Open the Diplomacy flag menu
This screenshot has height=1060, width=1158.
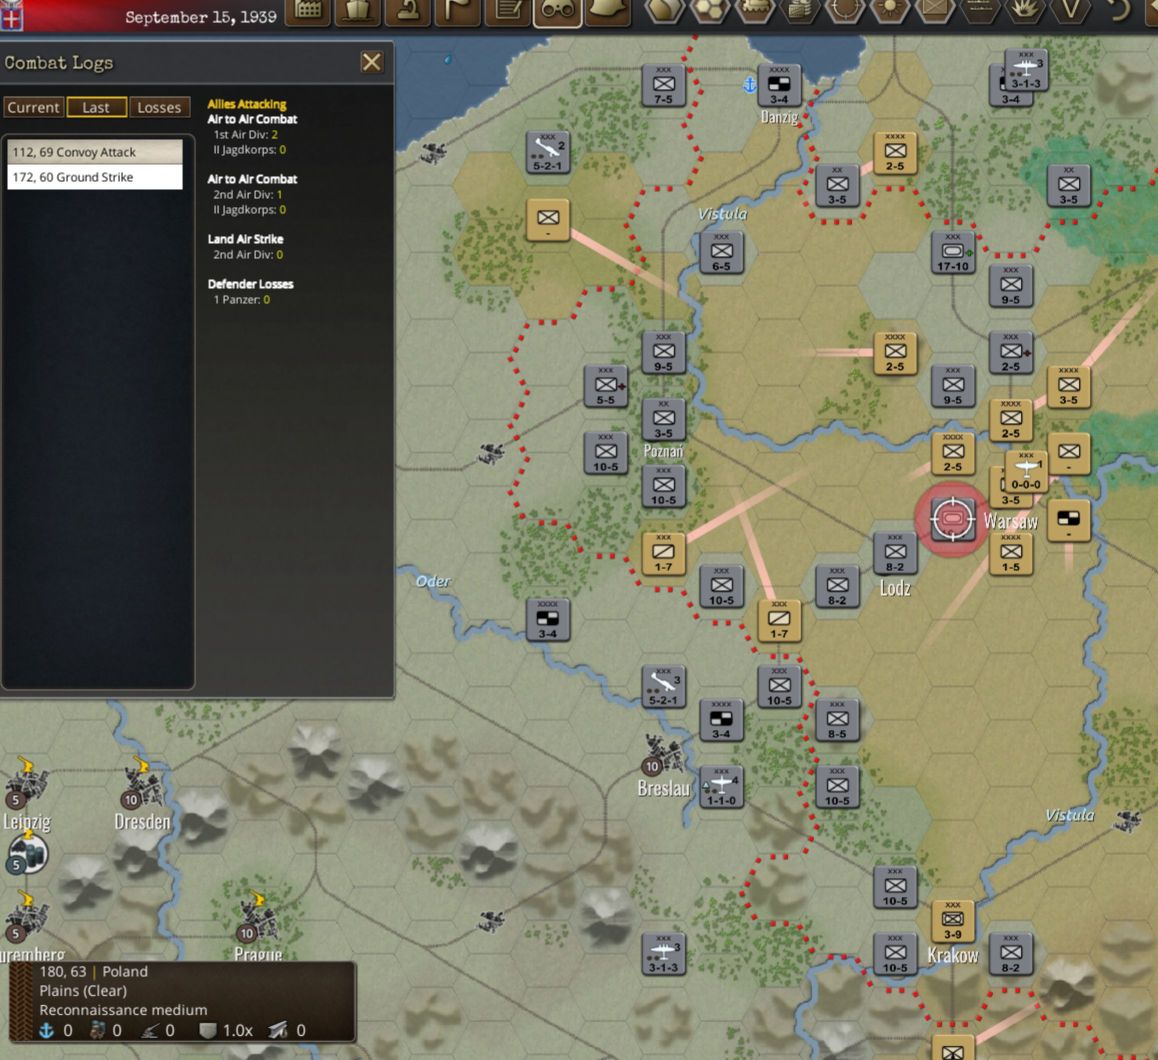click(457, 10)
